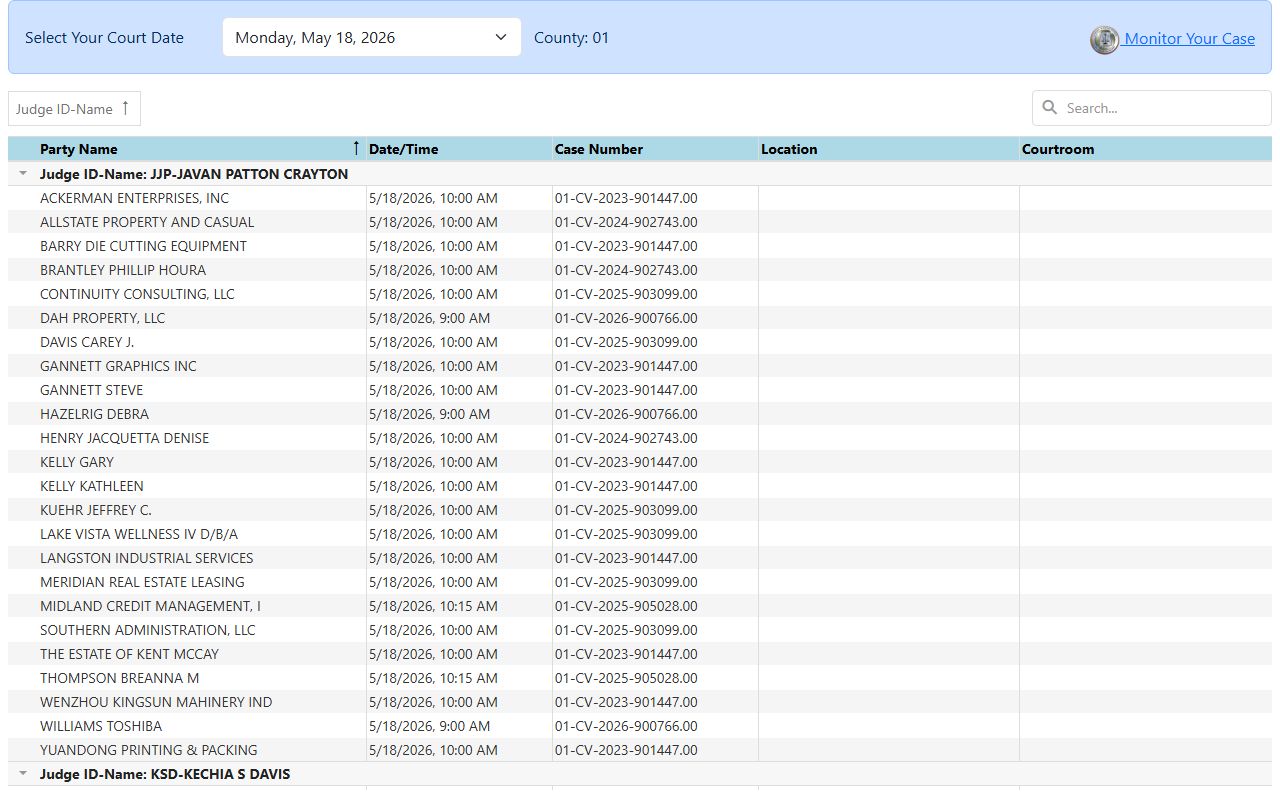The height and width of the screenshot is (800, 1280).
Task: Select the DAH PROPERTY, LLC row
Action: tap(640, 318)
